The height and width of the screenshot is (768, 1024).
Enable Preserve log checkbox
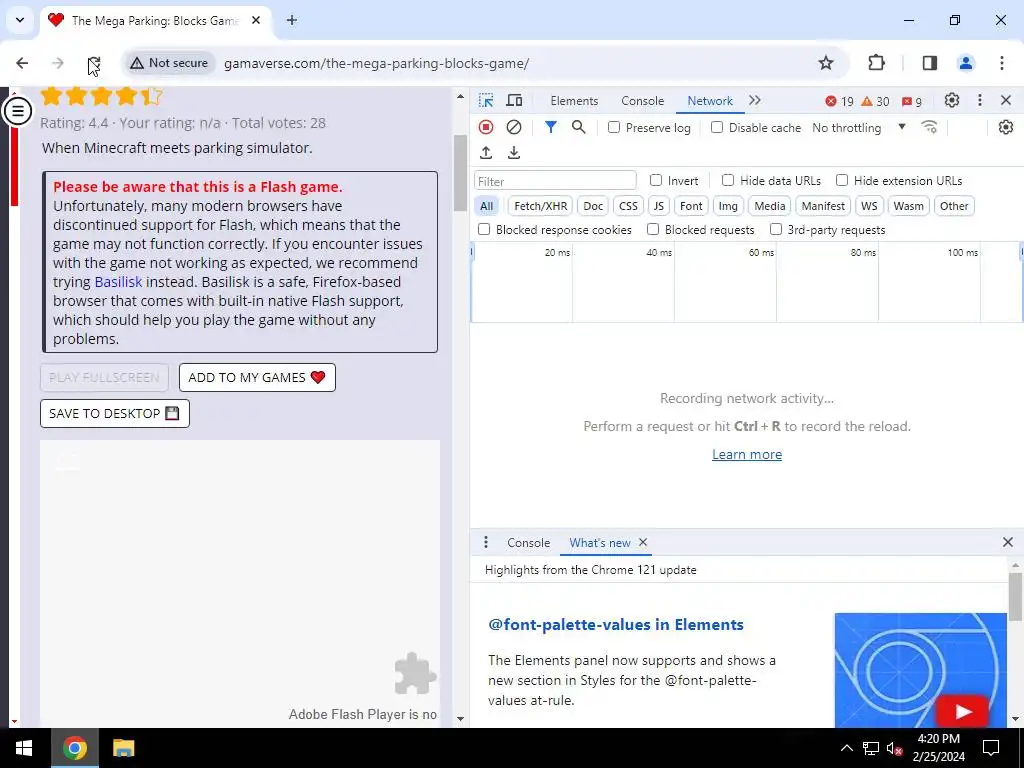[x=614, y=127]
